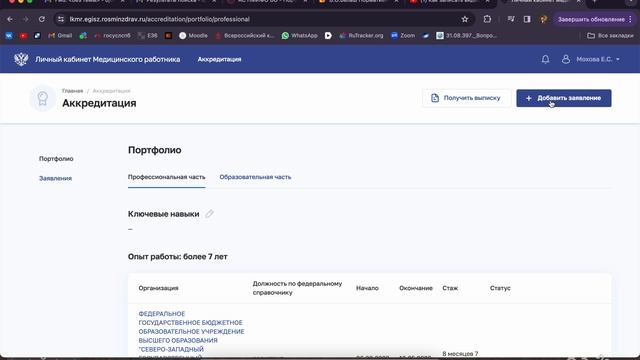Click the Получить выписку button
The width and height of the screenshot is (640, 360).
point(466,98)
